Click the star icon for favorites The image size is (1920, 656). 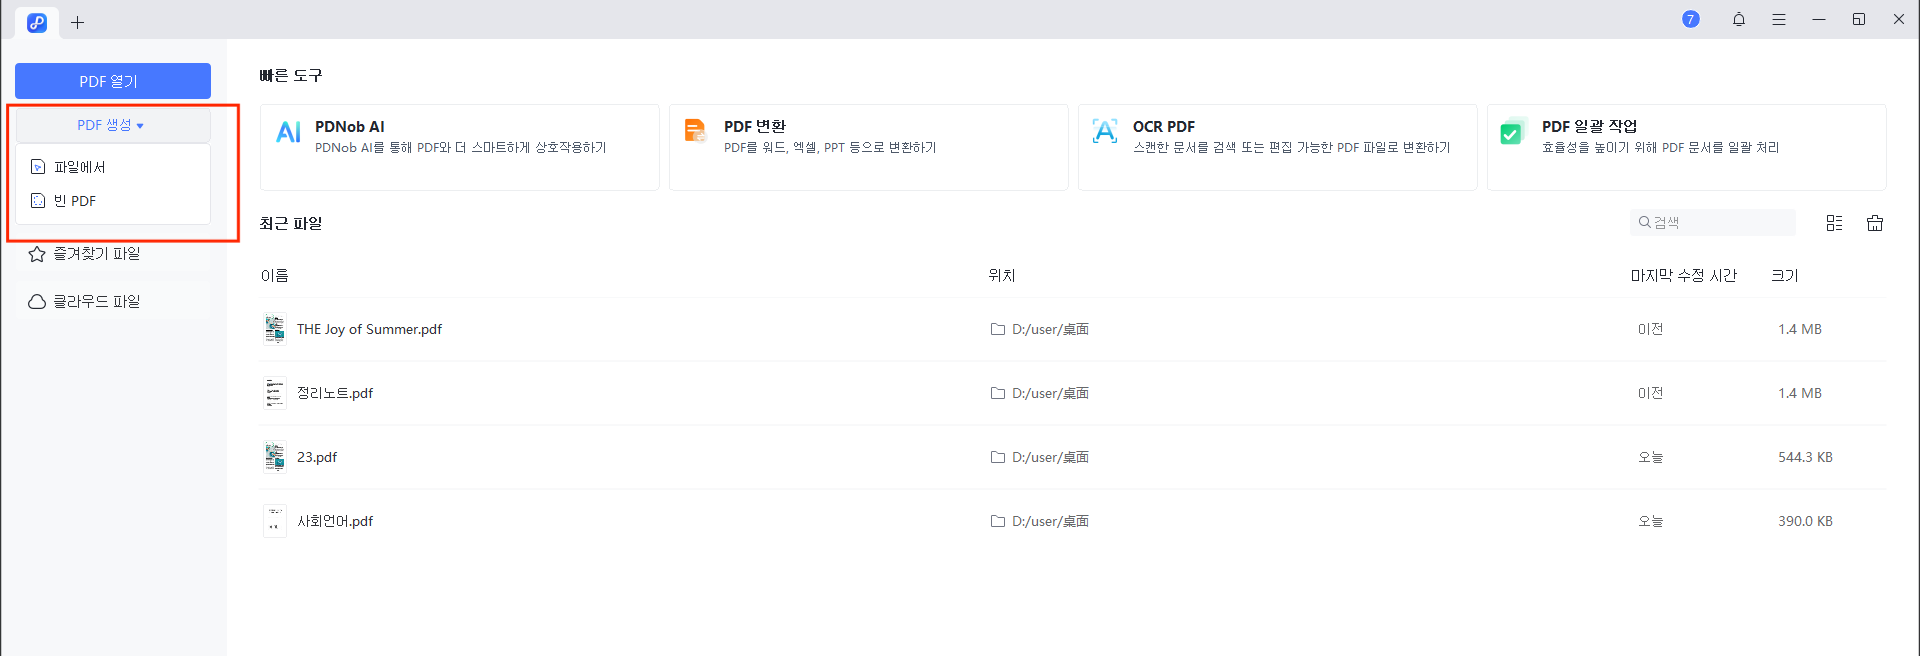tap(37, 254)
